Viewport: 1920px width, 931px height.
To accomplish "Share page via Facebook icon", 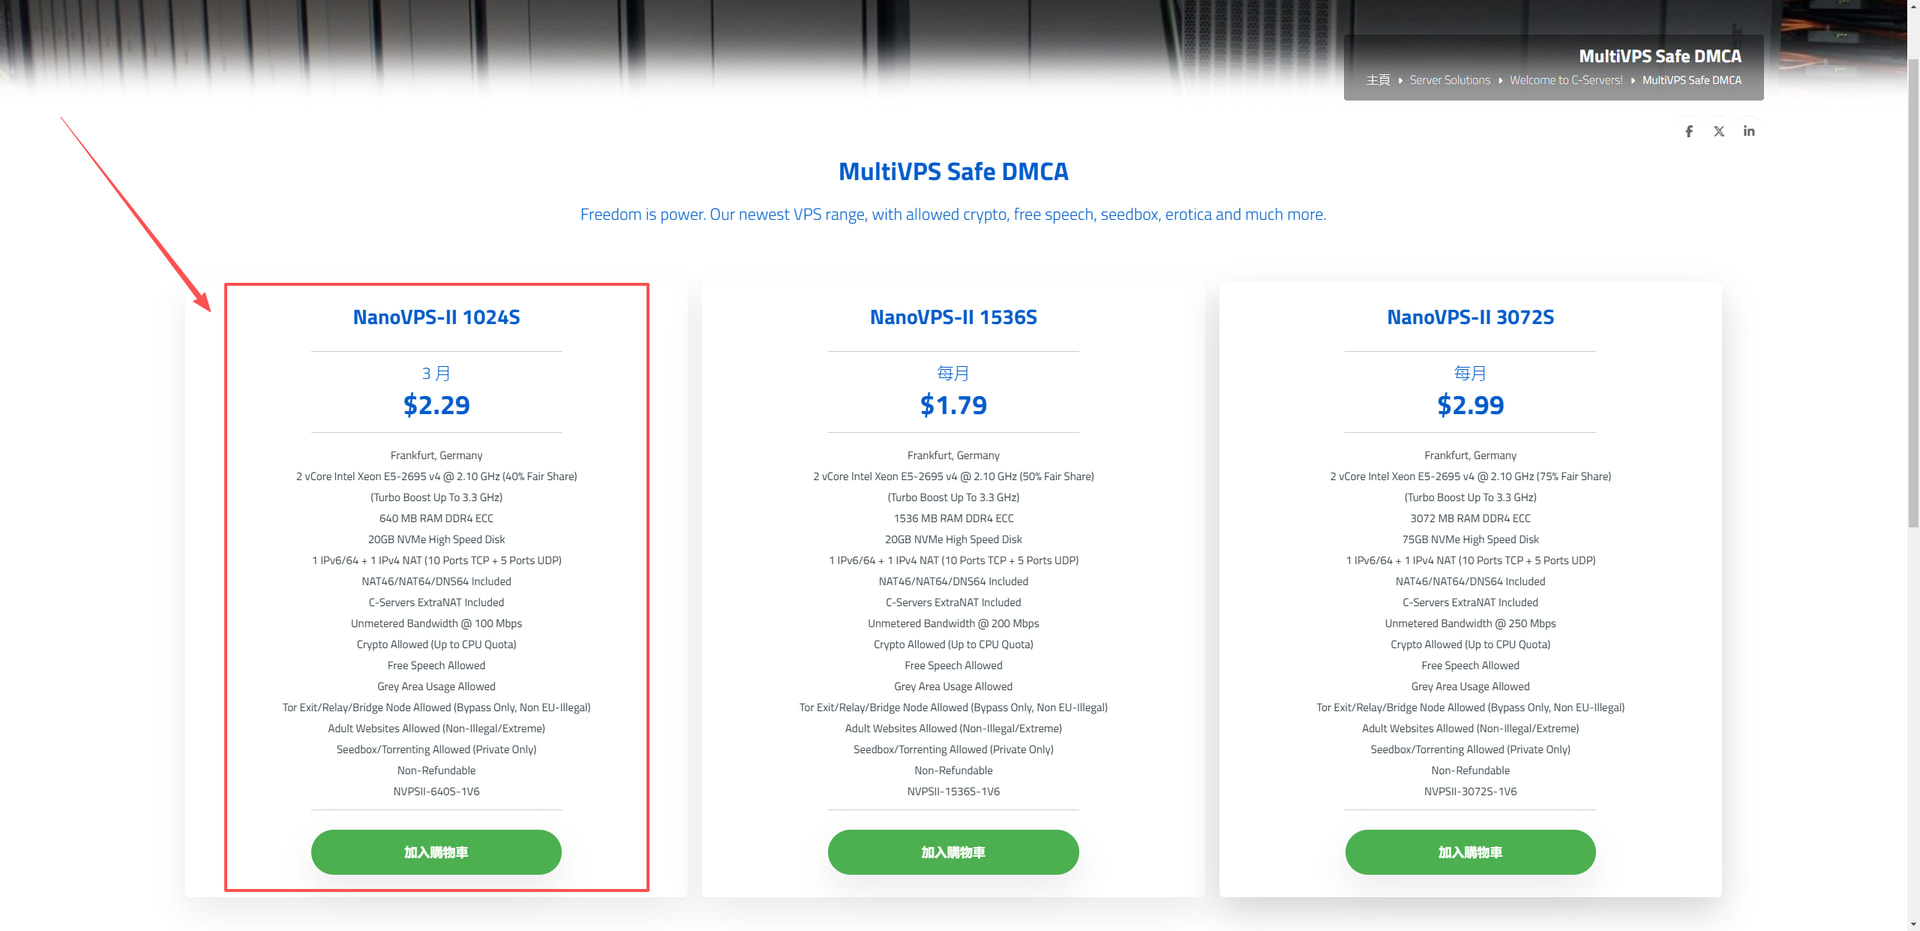I will (x=1689, y=131).
